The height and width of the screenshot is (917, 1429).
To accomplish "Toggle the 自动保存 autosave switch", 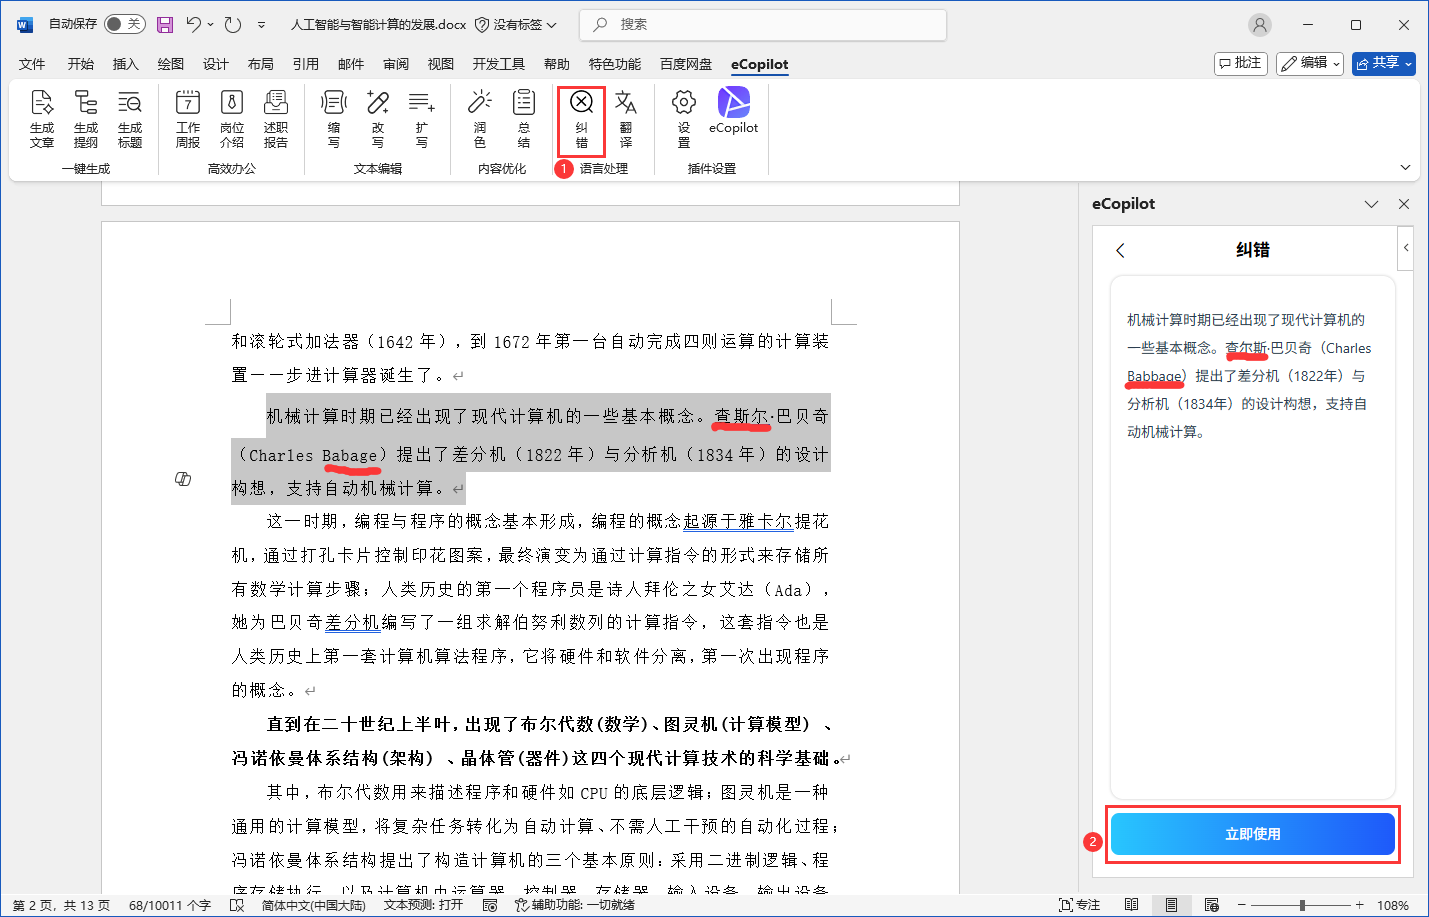I will tap(125, 24).
